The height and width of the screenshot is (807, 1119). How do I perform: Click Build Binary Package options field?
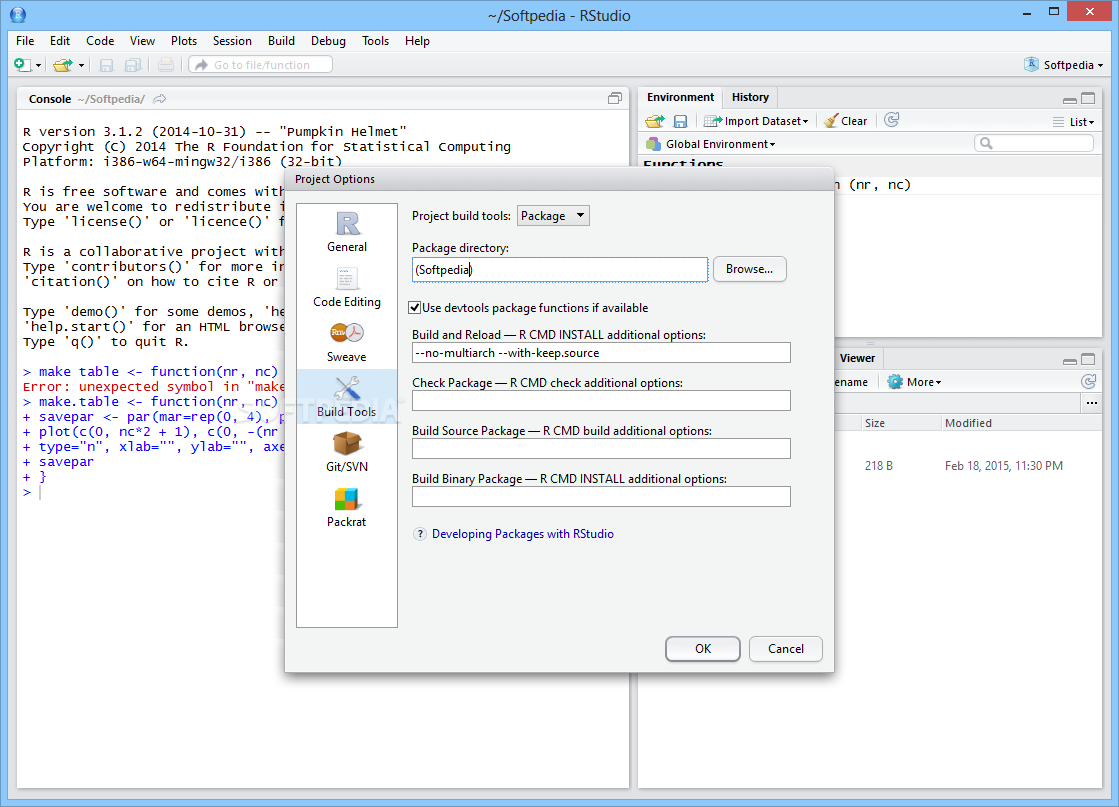tap(601, 497)
